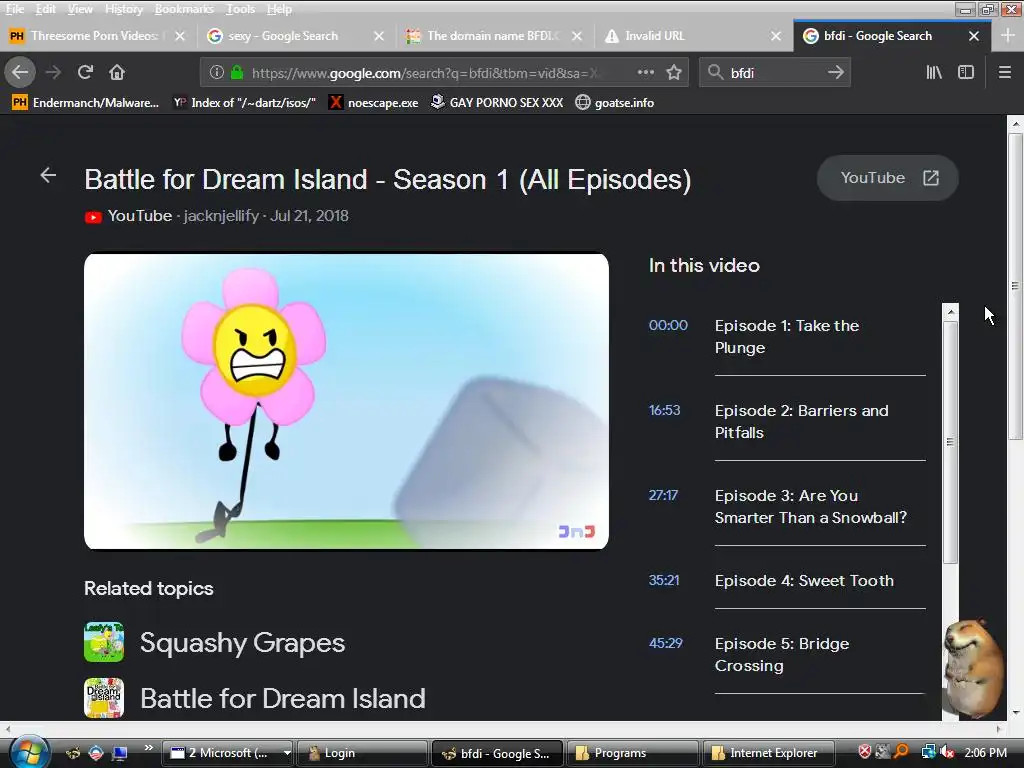
Task: Click the search bar magnifier icon
Action: 716,72
